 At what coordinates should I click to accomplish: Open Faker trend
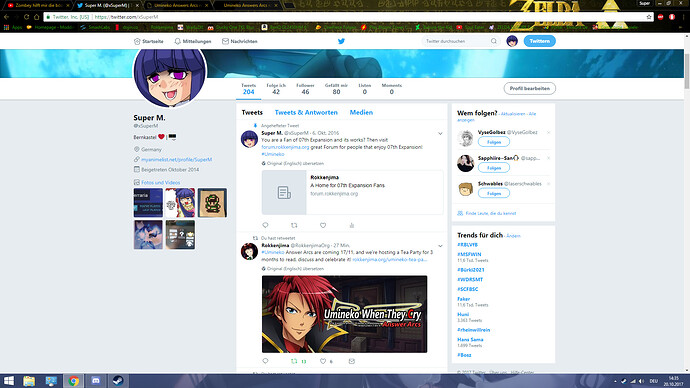pos(463,299)
